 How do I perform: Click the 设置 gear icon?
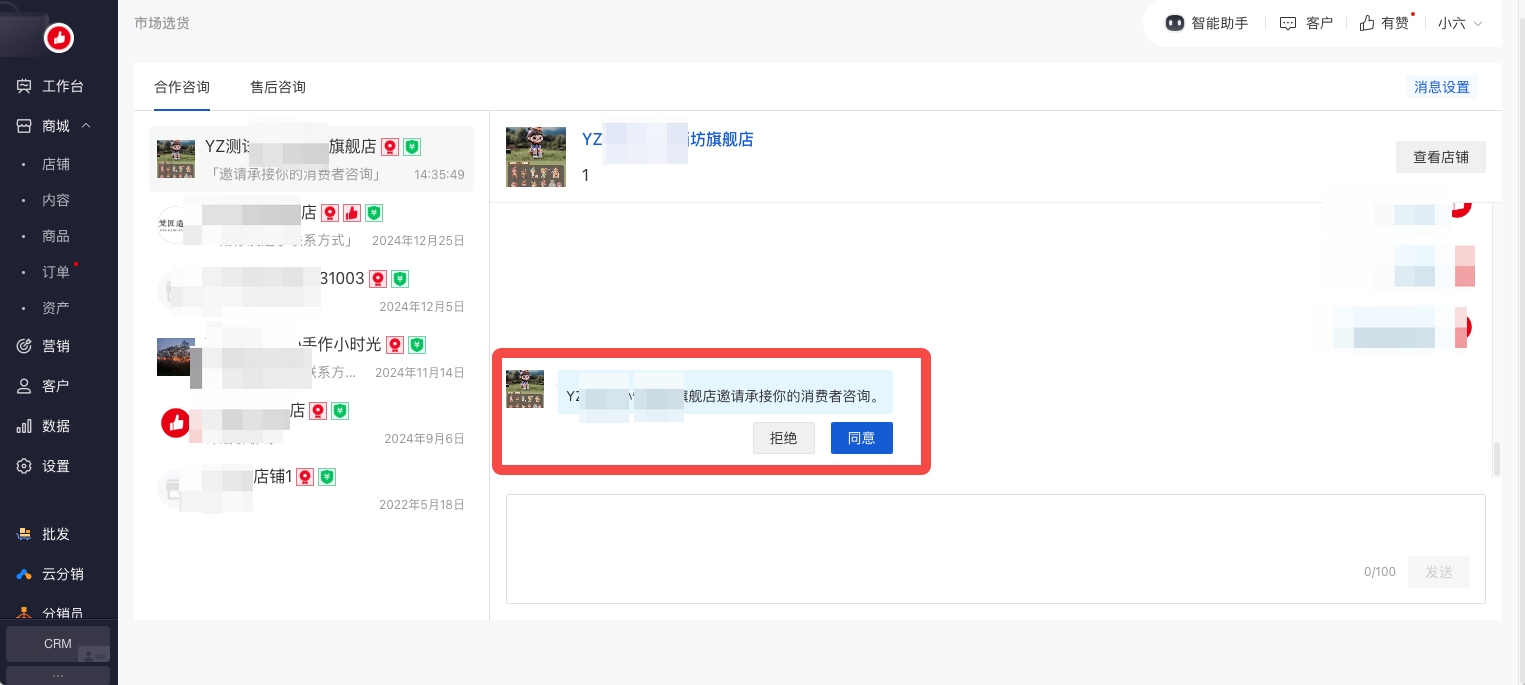(25, 466)
